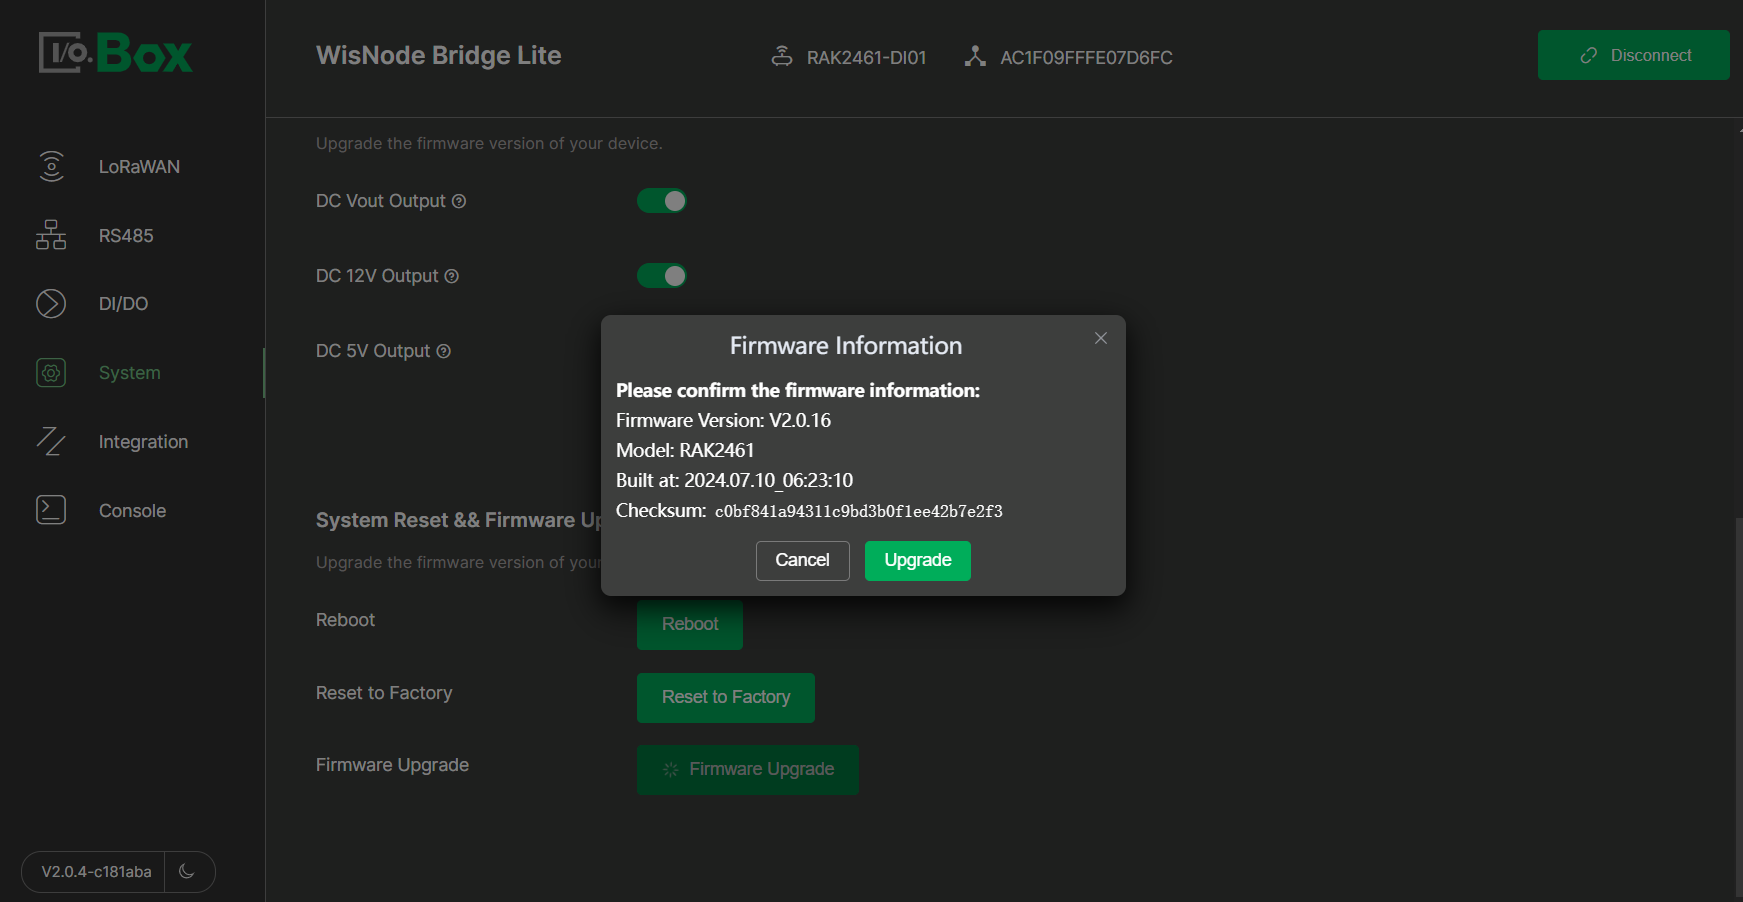Select the System menu item
This screenshot has height=902, width=1743.
[x=129, y=373]
